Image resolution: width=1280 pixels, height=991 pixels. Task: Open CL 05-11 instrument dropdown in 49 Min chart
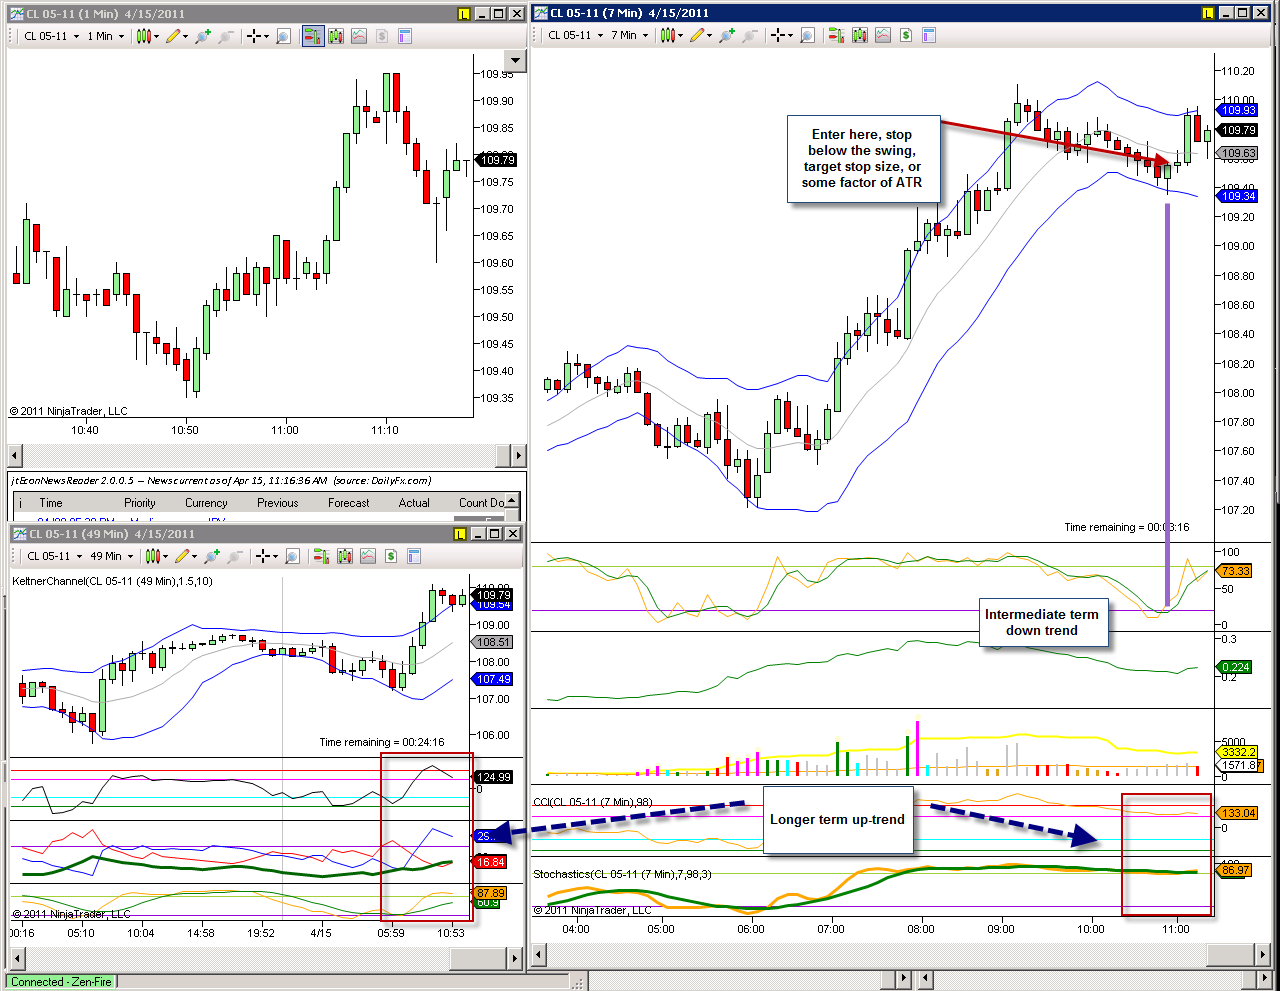tap(54, 556)
